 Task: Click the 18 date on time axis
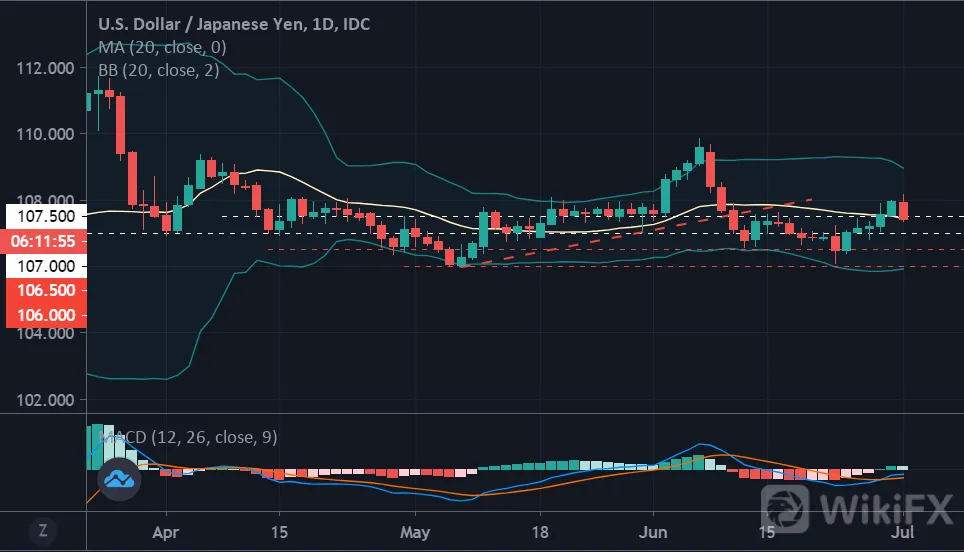(540, 532)
